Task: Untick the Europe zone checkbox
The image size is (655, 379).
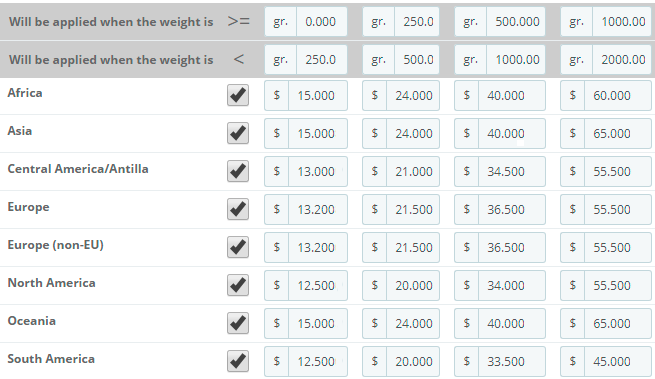Action: click(x=238, y=209)
